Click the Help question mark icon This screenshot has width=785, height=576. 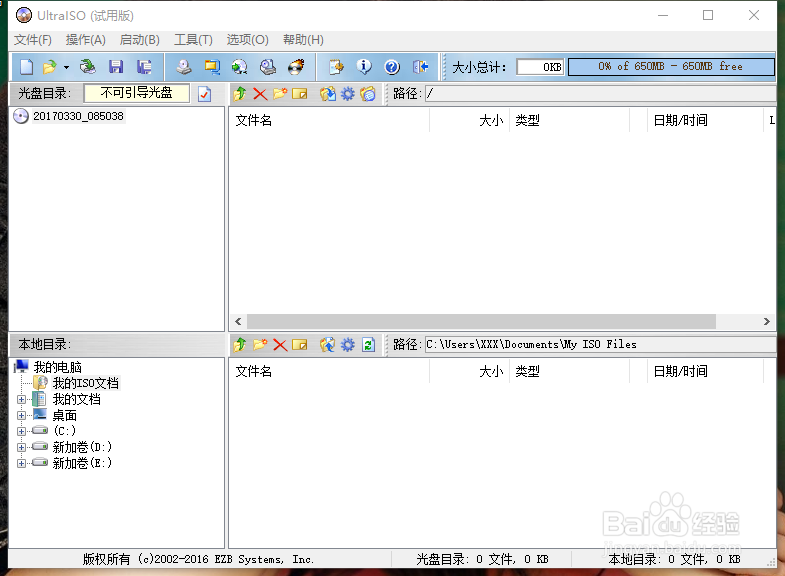(392, 67)
